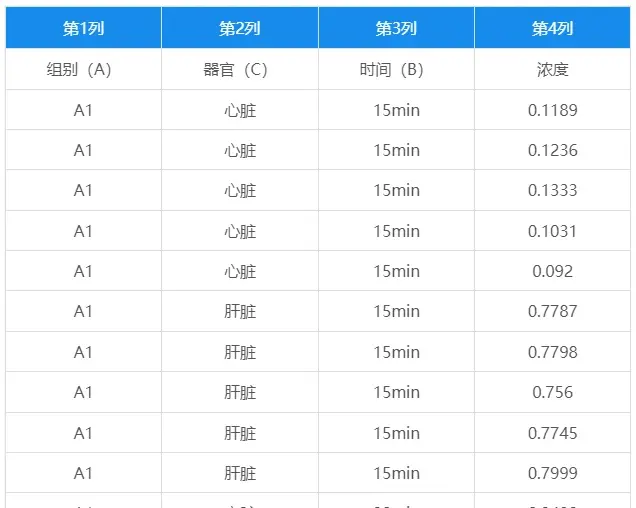Select the 器官（C）cell
Image resolution: width=636 pixels, height=508 pixels.
point(240,70)
